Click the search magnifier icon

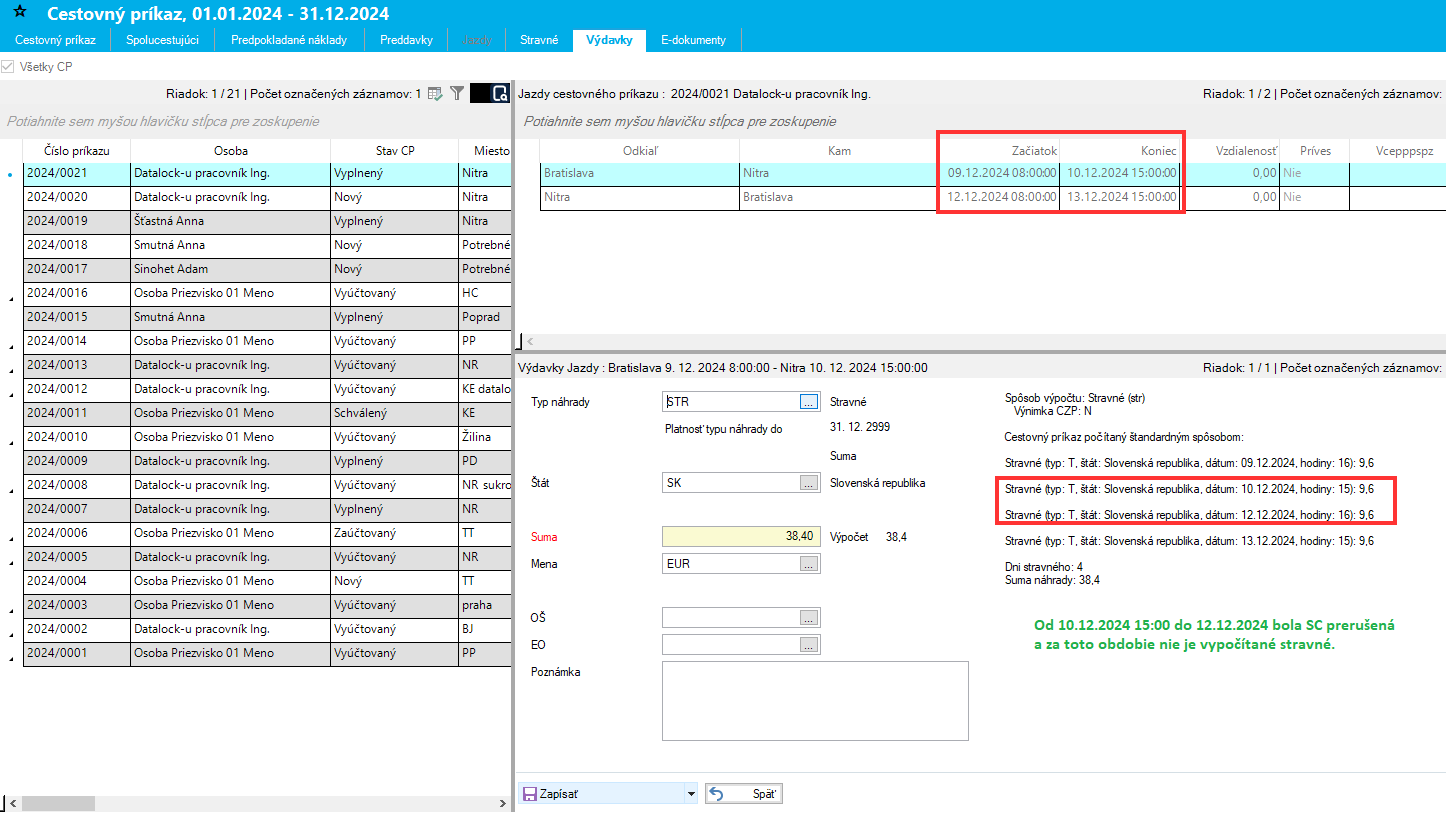499,94
